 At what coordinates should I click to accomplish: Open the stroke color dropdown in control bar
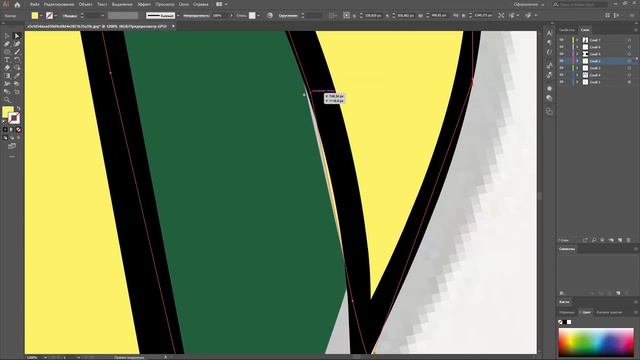56,16
